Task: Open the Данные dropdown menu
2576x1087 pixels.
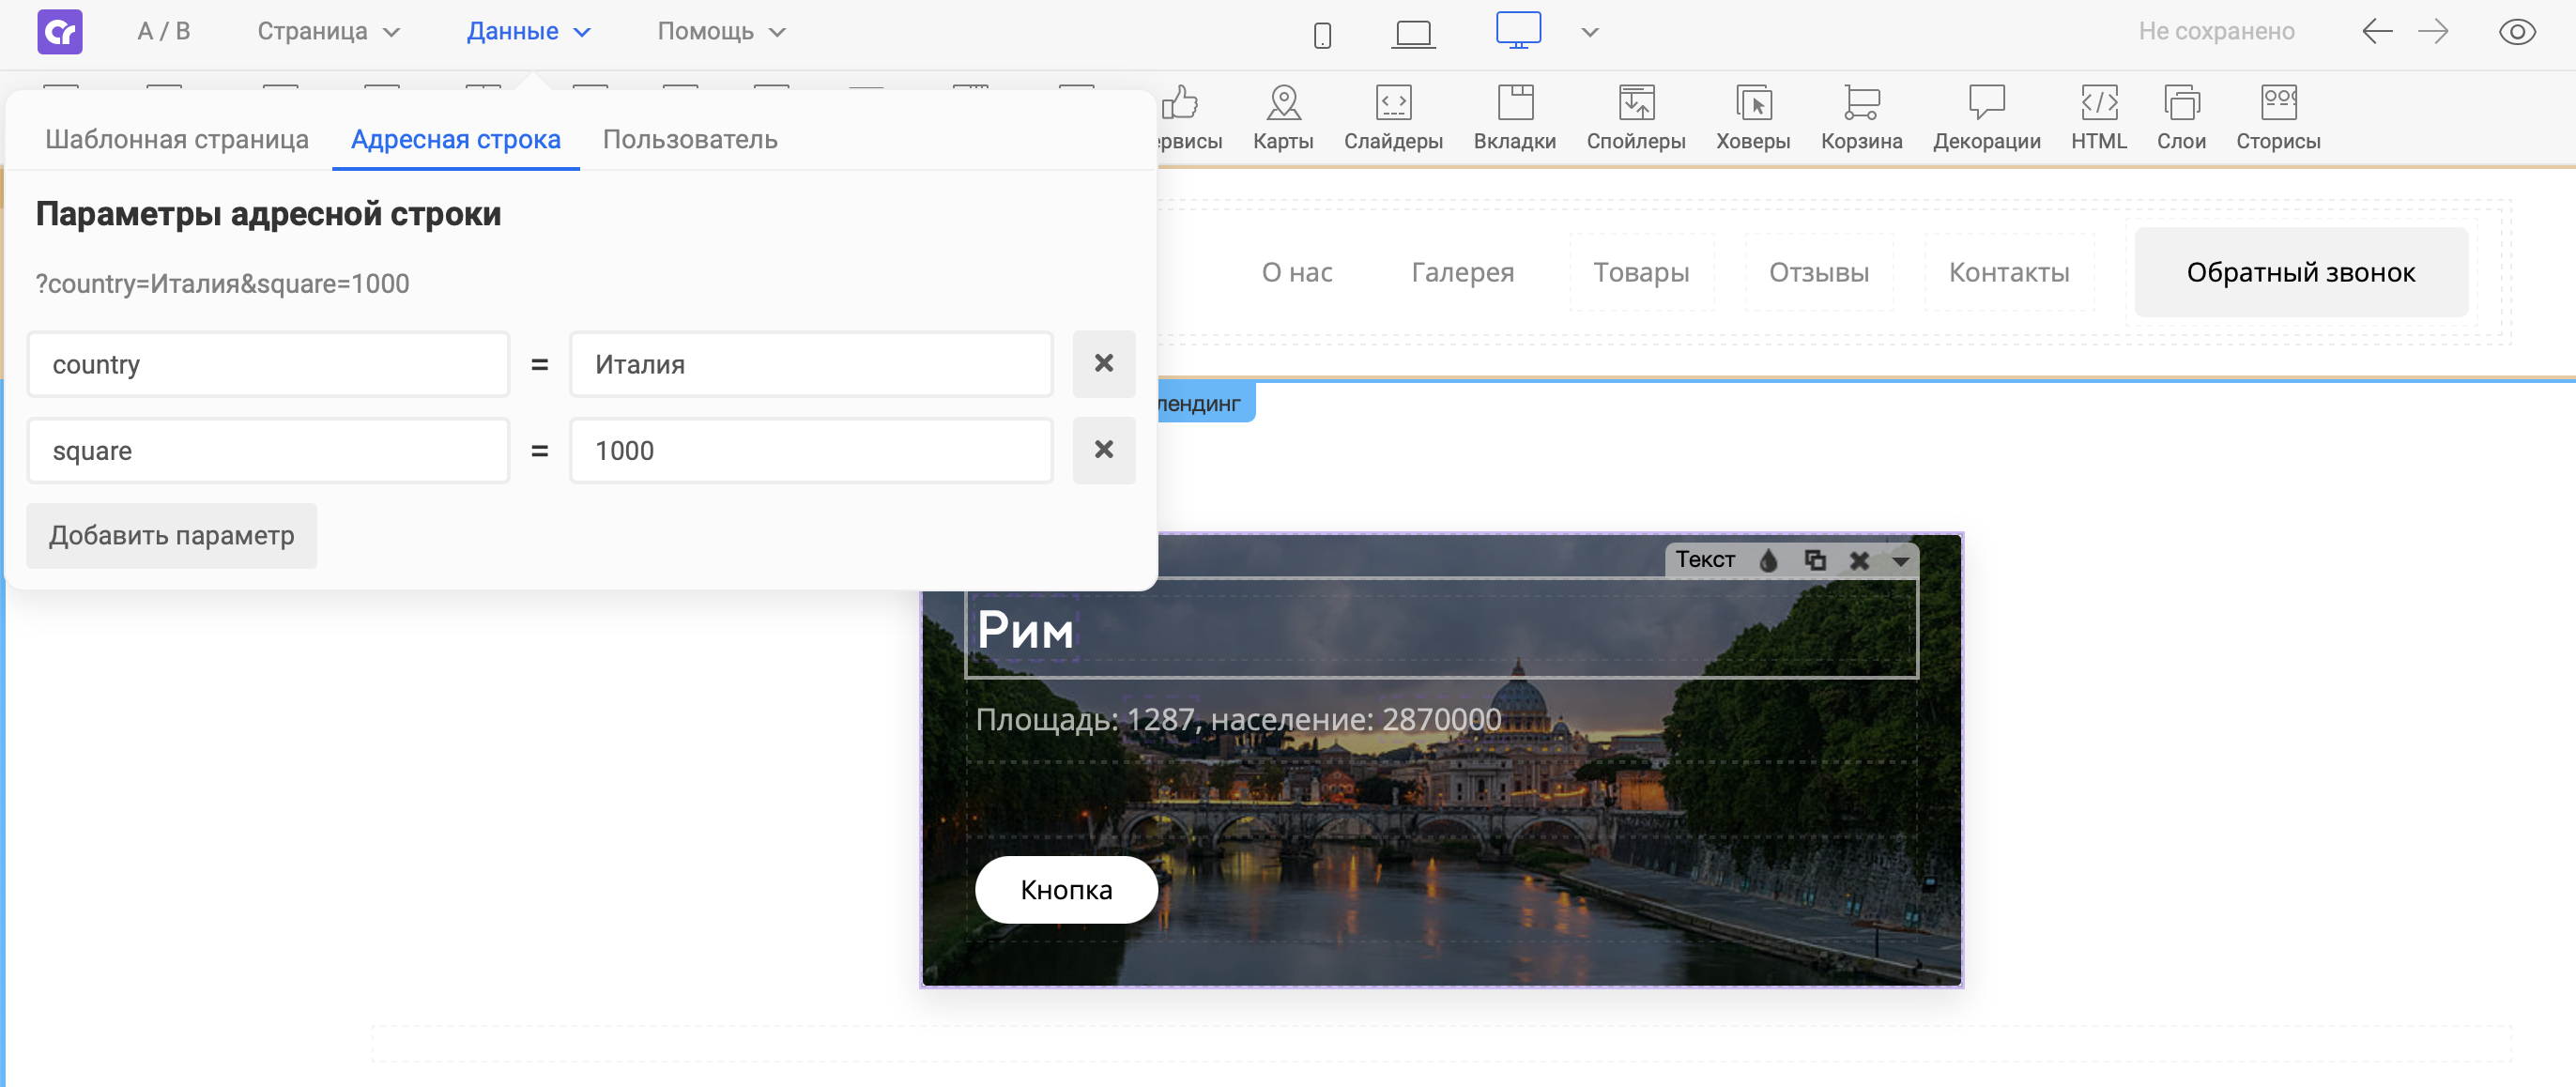Action: (528, 32)
